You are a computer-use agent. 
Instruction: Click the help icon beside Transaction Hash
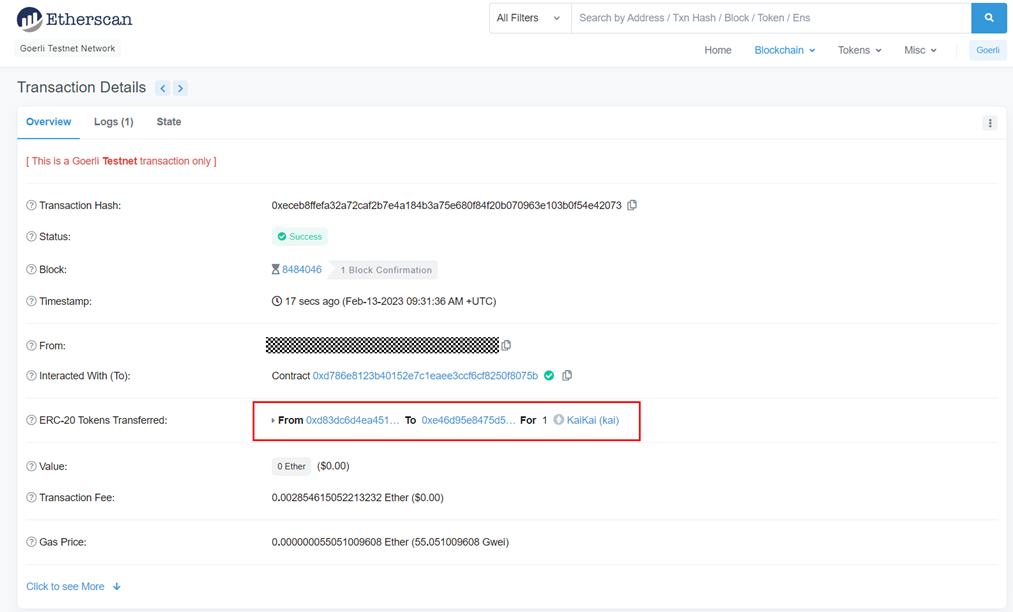tap(31, 206)
